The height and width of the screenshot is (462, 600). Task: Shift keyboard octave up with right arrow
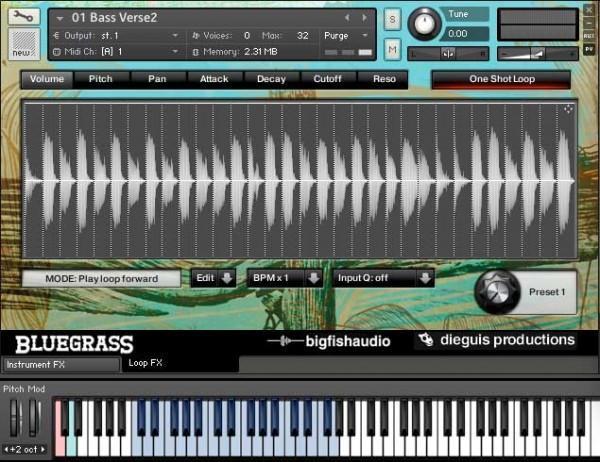coord(42,449)
